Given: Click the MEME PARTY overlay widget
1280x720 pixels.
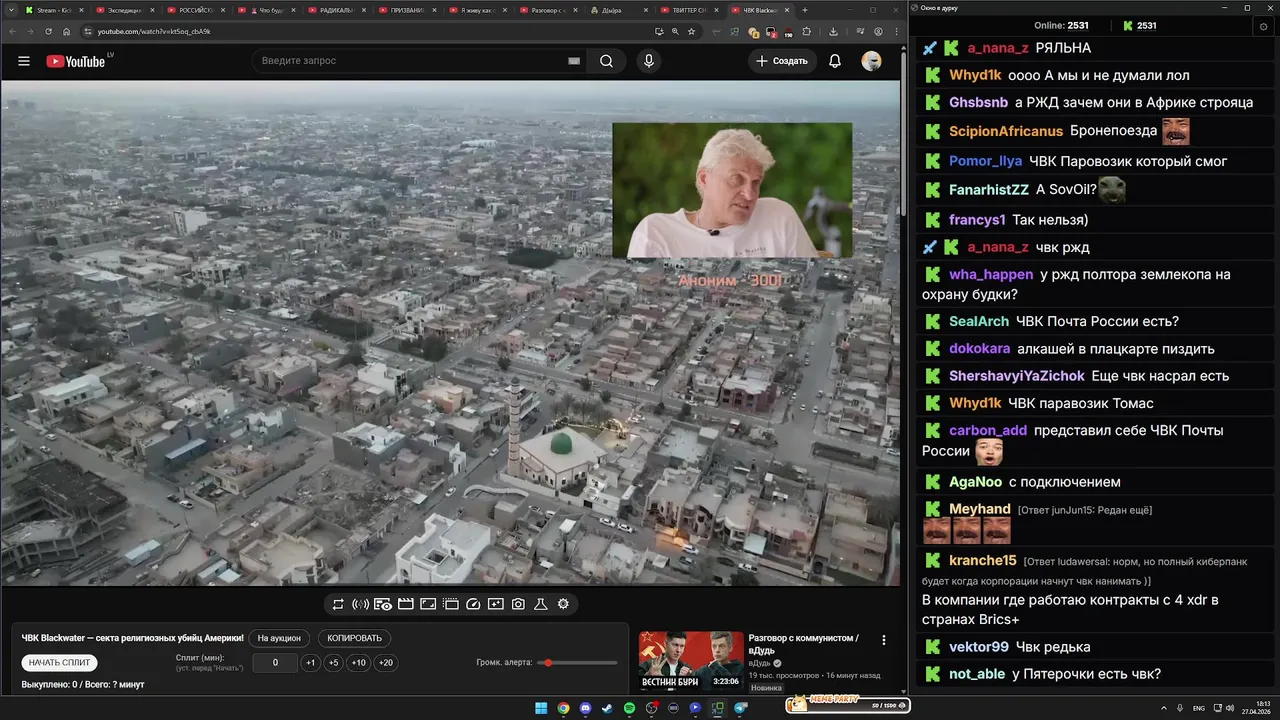Looking at the screenshot, I should pyautogui.click(x=848, y=704).
